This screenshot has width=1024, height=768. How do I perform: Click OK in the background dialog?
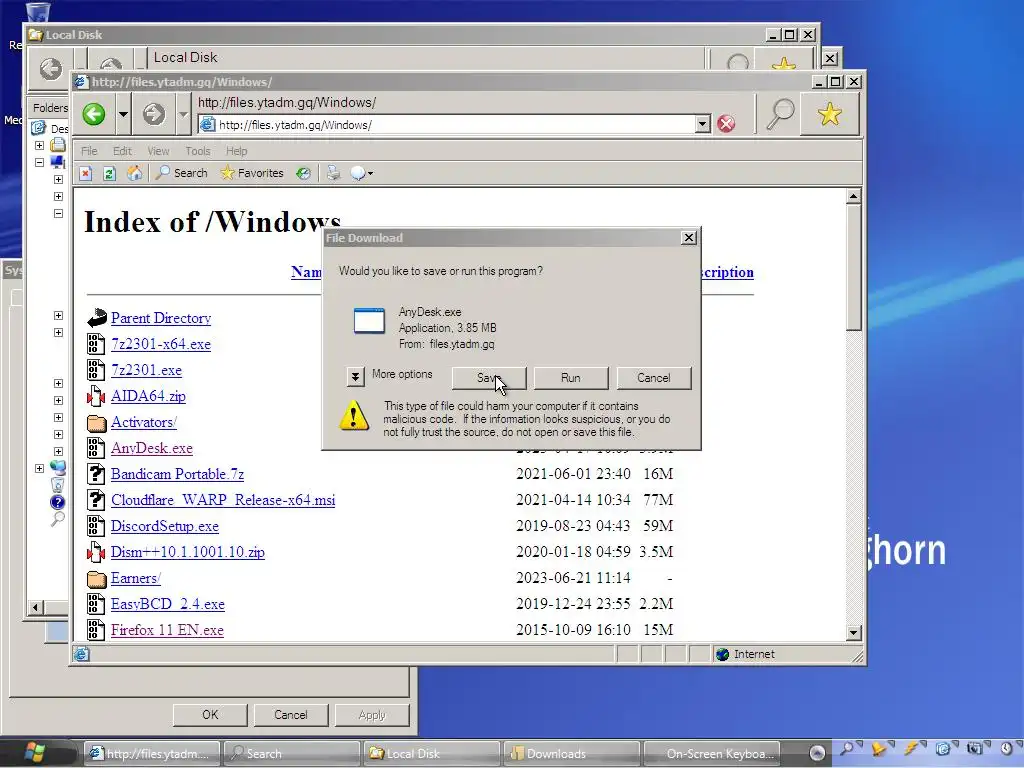pyautogui.click(x=210, y=715)
